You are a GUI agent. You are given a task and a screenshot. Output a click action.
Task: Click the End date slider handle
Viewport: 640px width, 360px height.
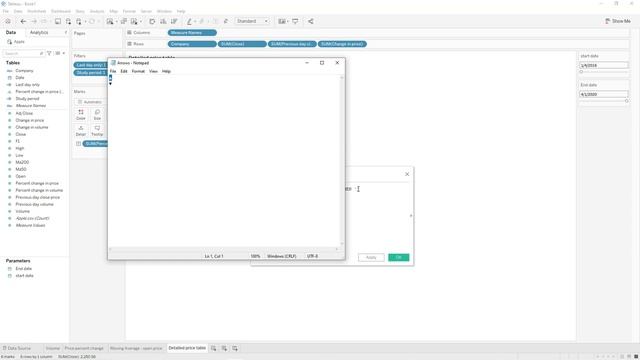(627, 101)
